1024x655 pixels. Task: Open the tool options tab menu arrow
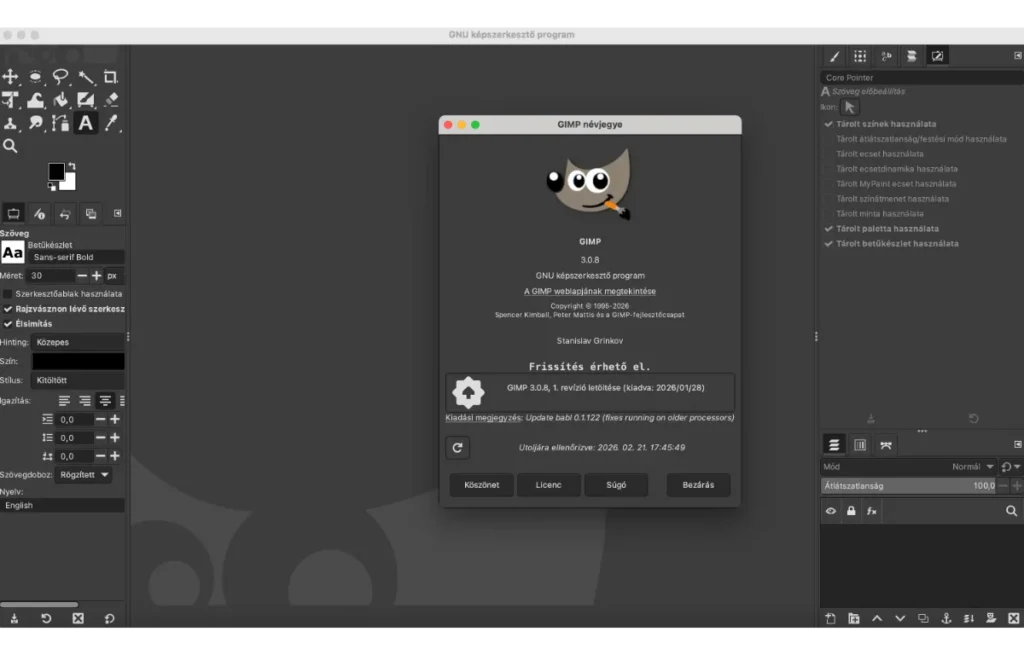click(x=118, y=214)
